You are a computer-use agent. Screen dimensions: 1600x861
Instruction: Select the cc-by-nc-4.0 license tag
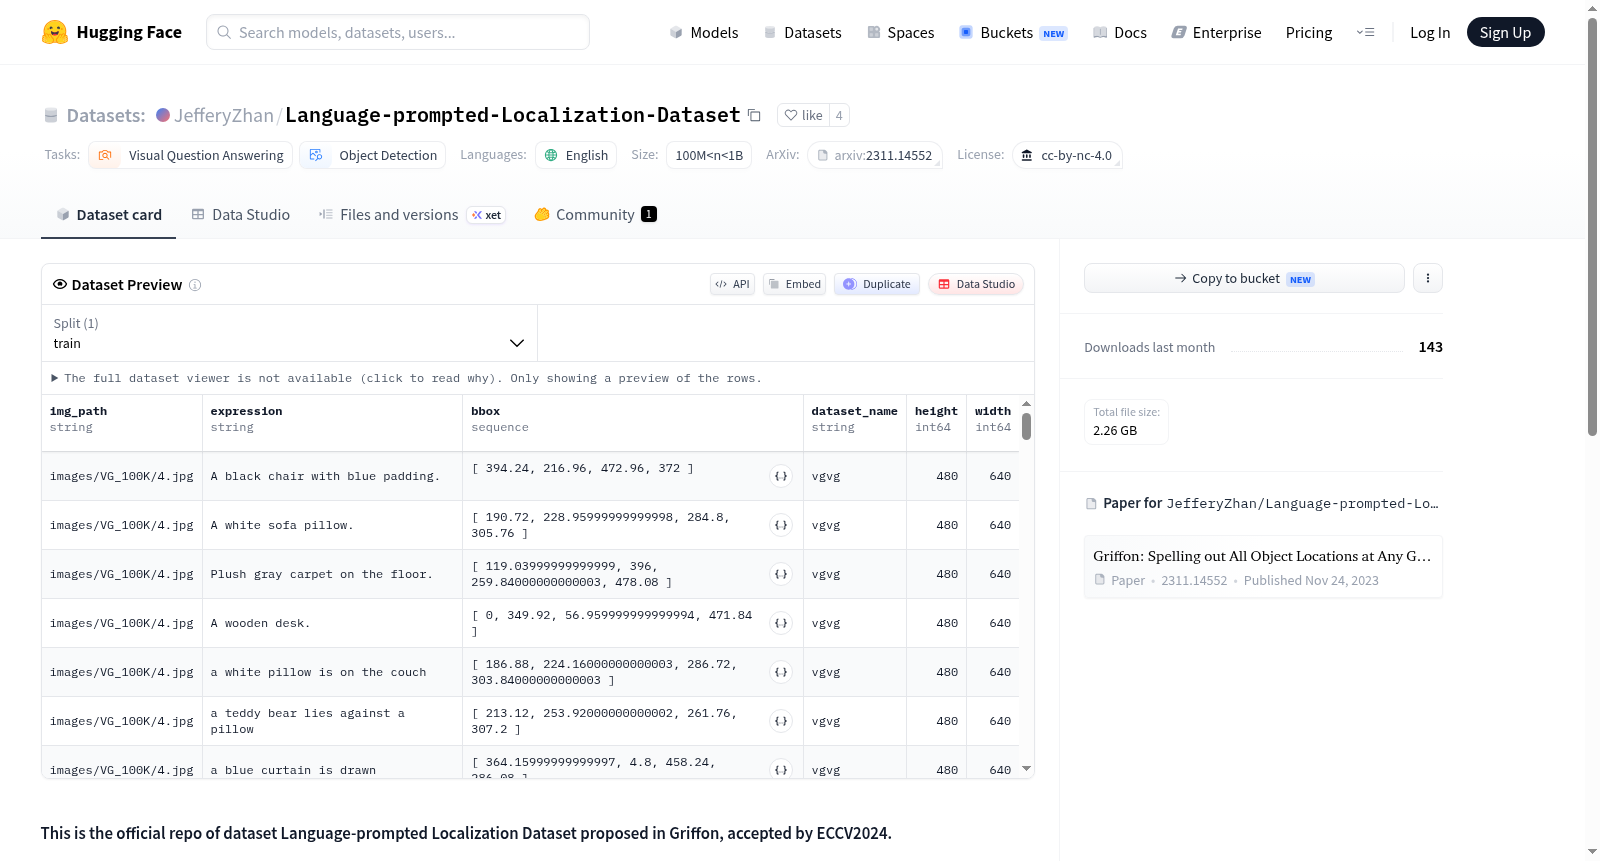coord(1067,155)
